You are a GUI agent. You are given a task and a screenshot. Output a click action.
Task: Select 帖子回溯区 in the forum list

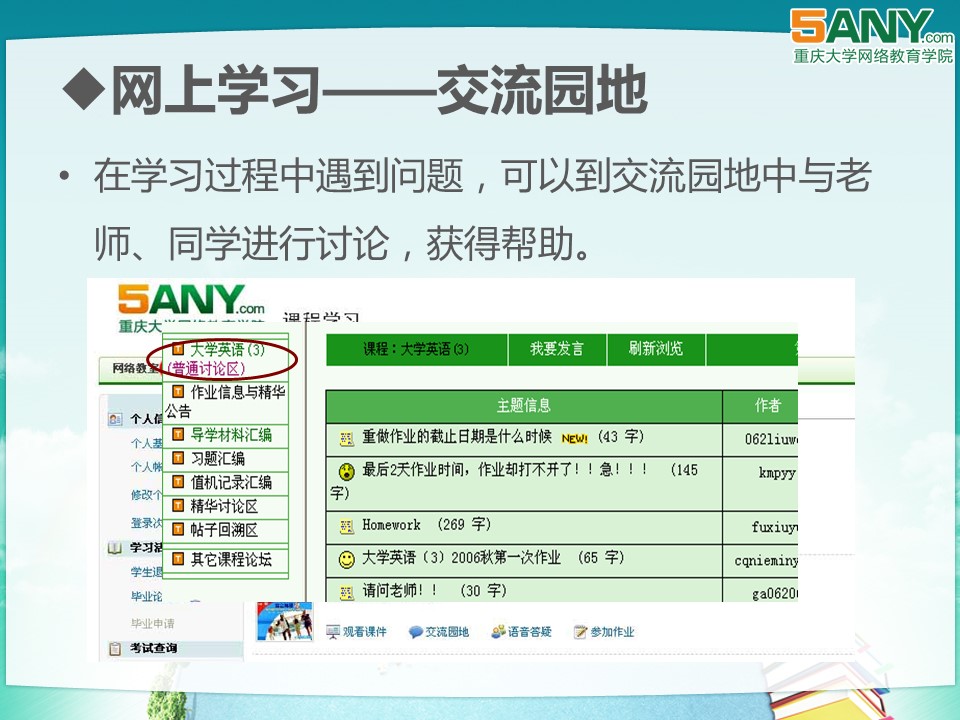click(x=224, y=530)
